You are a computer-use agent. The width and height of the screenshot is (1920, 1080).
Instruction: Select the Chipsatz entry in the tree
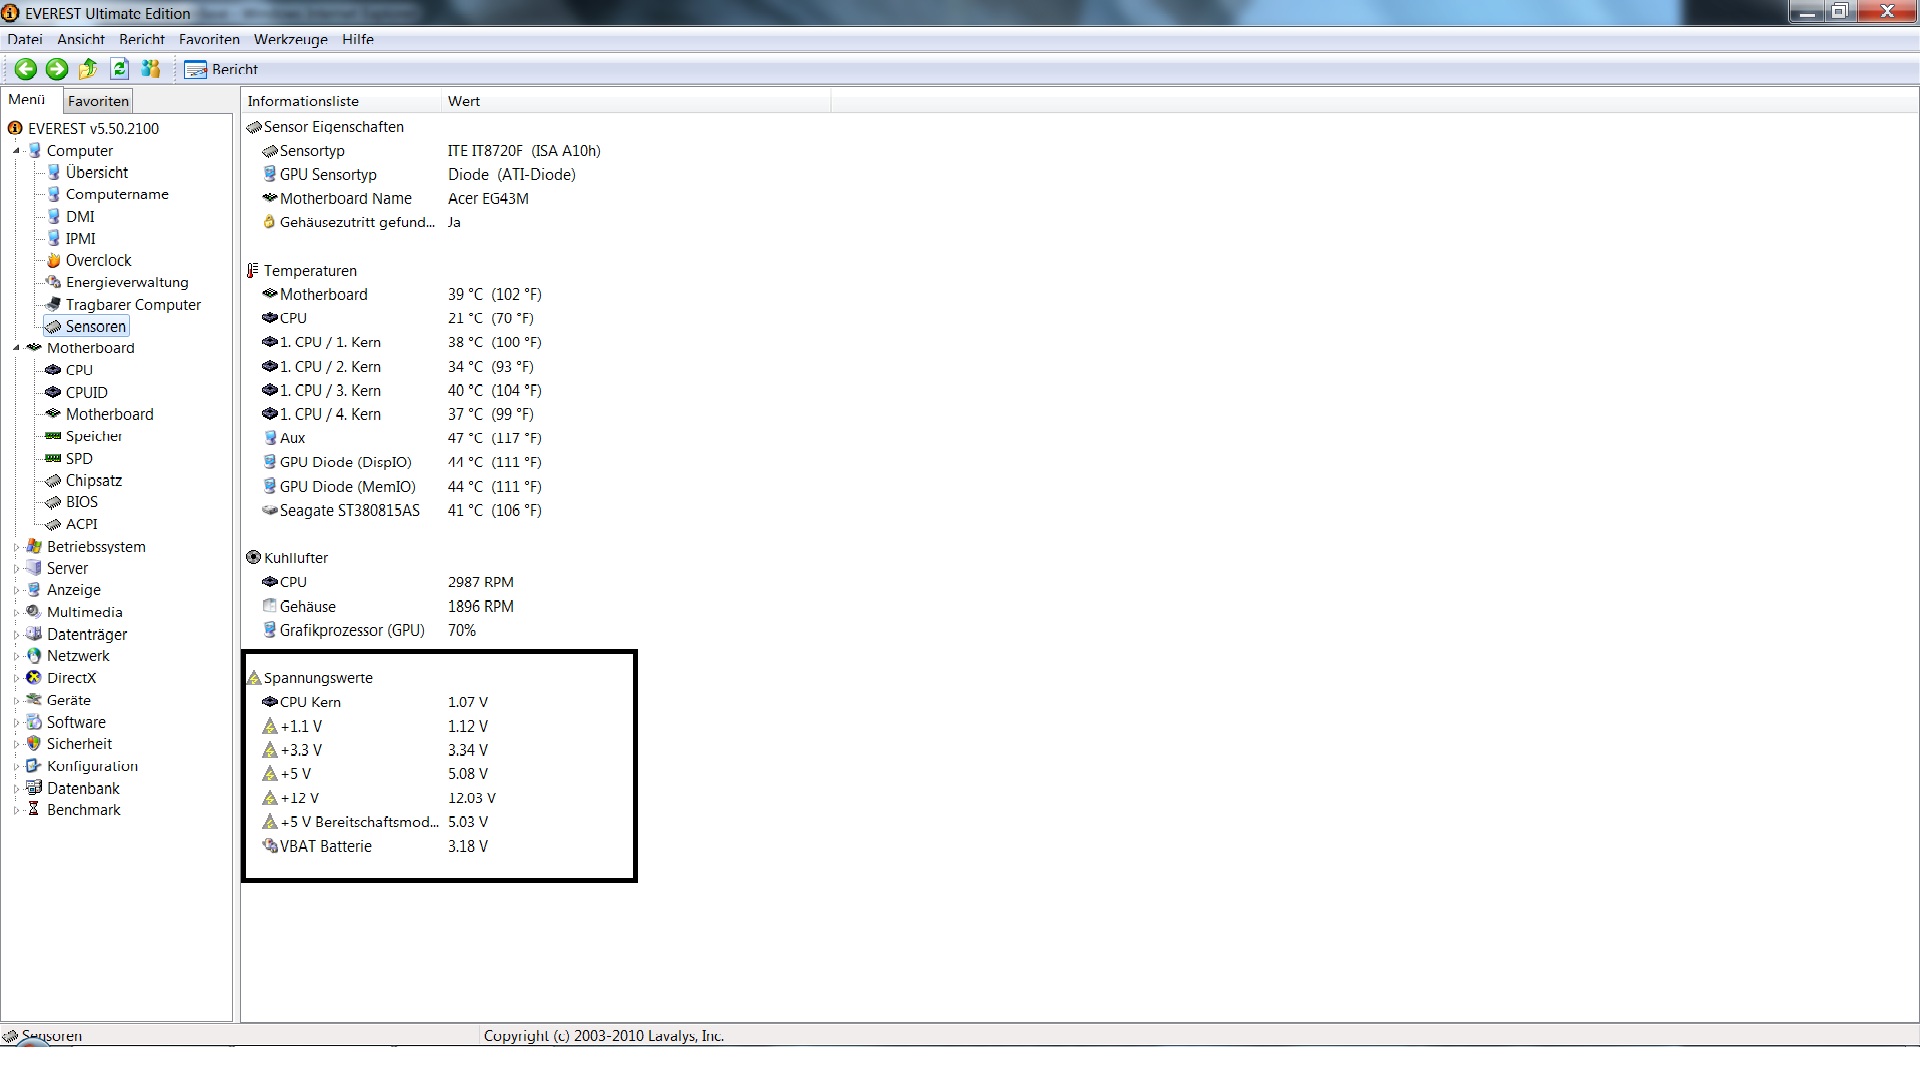pyautogui.click(x=93, y=480)
